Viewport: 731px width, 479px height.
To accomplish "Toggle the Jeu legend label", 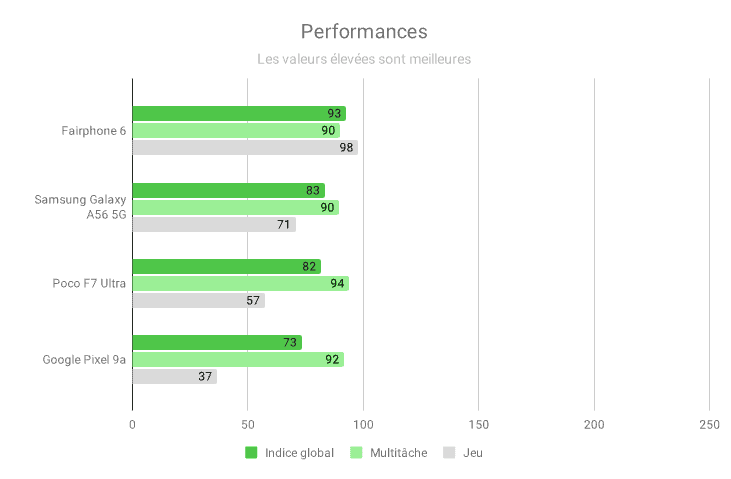I will pos(473,453).
